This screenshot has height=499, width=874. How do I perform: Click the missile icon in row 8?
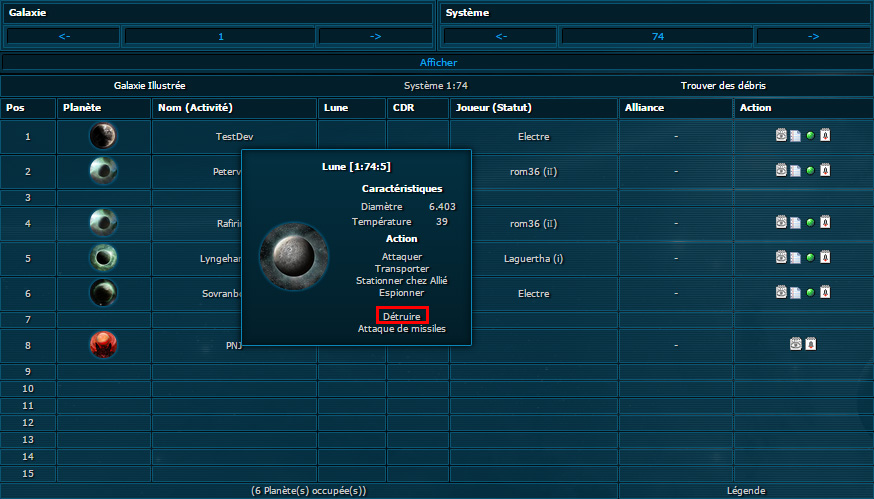click(810, 344)
